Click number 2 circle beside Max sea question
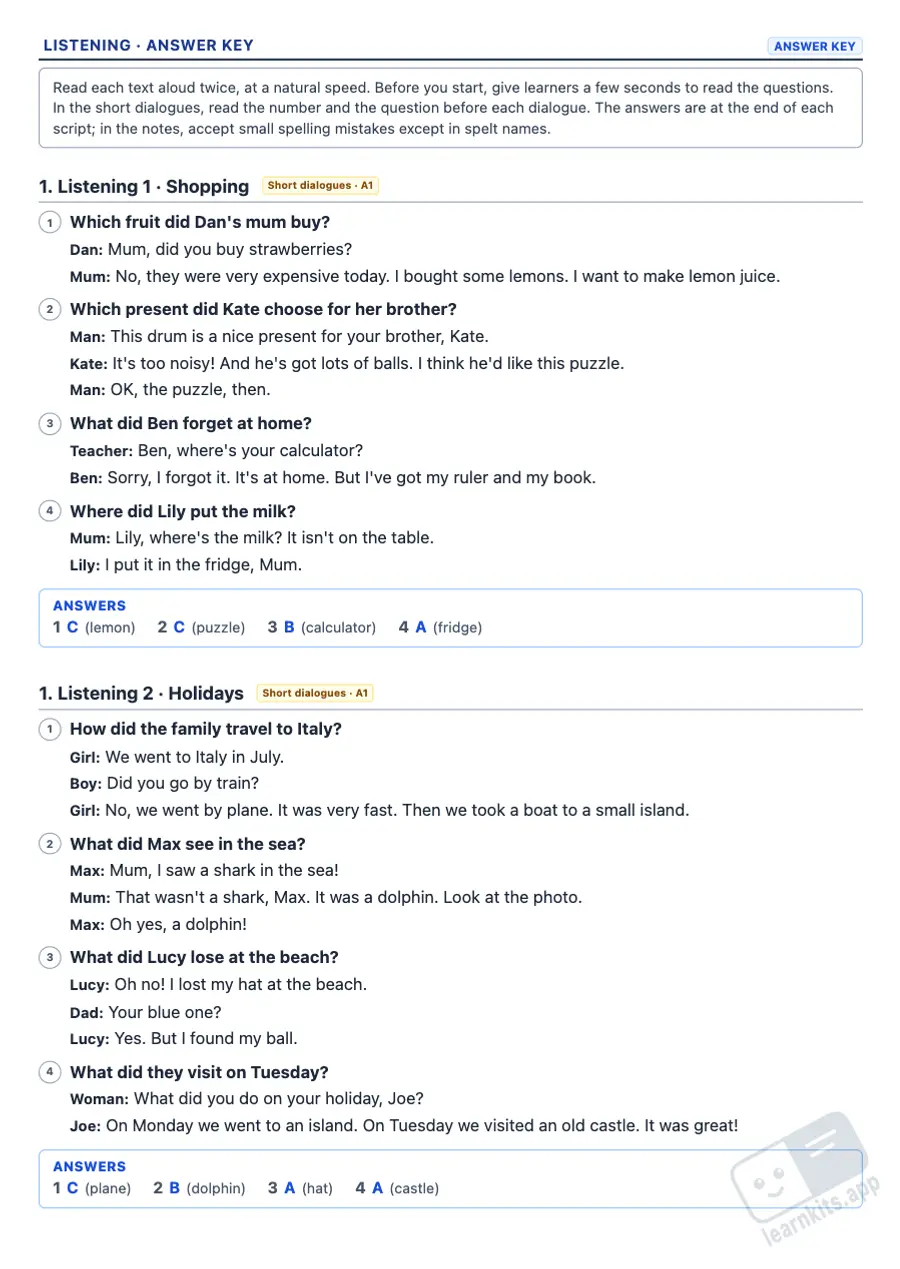Screen dimensions: 900x1269 click(x=50, y=844)
